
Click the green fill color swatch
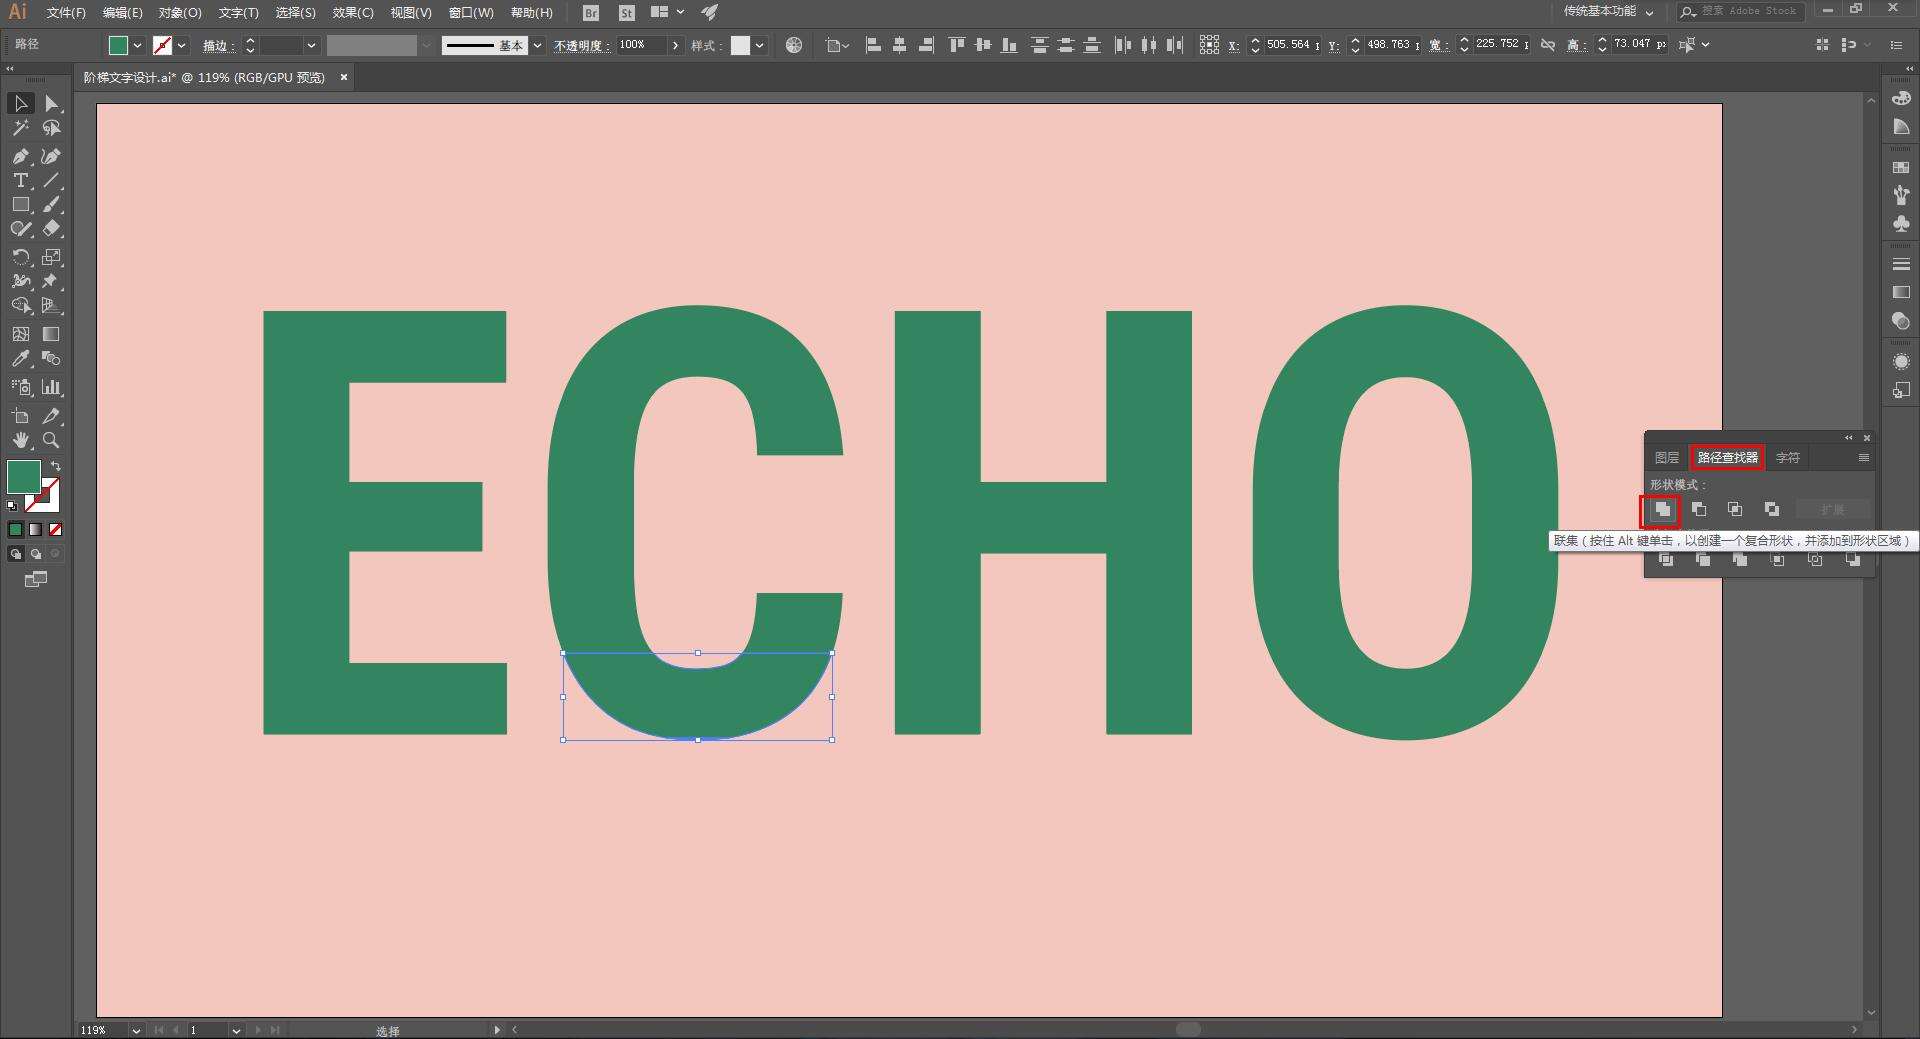pos(24,477)
